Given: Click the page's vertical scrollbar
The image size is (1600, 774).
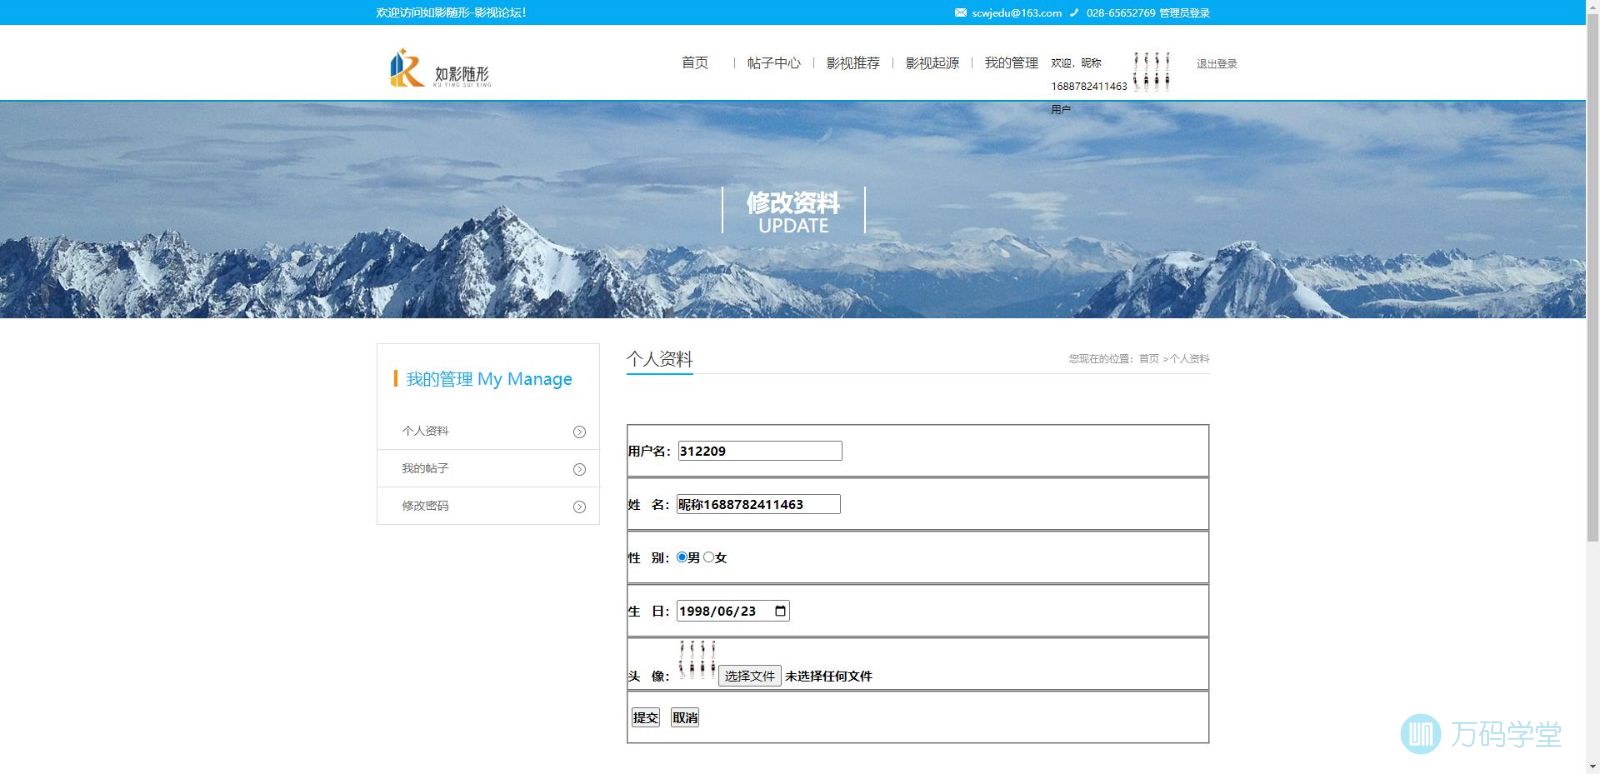Looking at the screenshot, I should pos(1592,280).
